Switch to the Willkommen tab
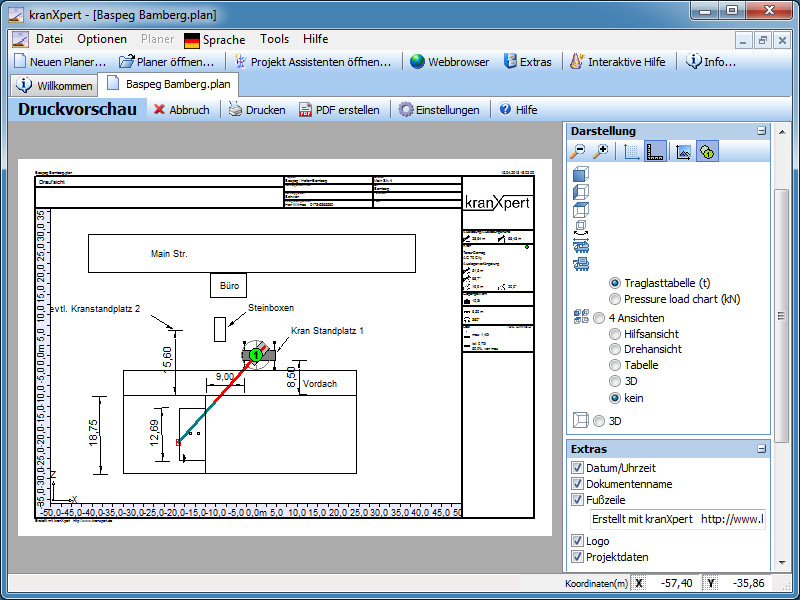Image resolution: width=800 pixels, height=600 pixels. click(x=55, y=85)
